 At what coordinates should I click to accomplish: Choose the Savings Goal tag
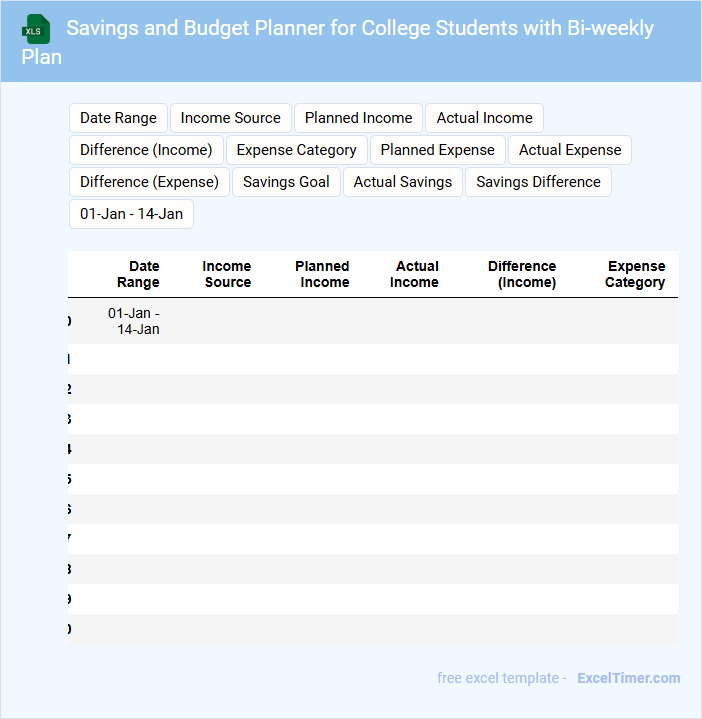(x=286, y=182)
